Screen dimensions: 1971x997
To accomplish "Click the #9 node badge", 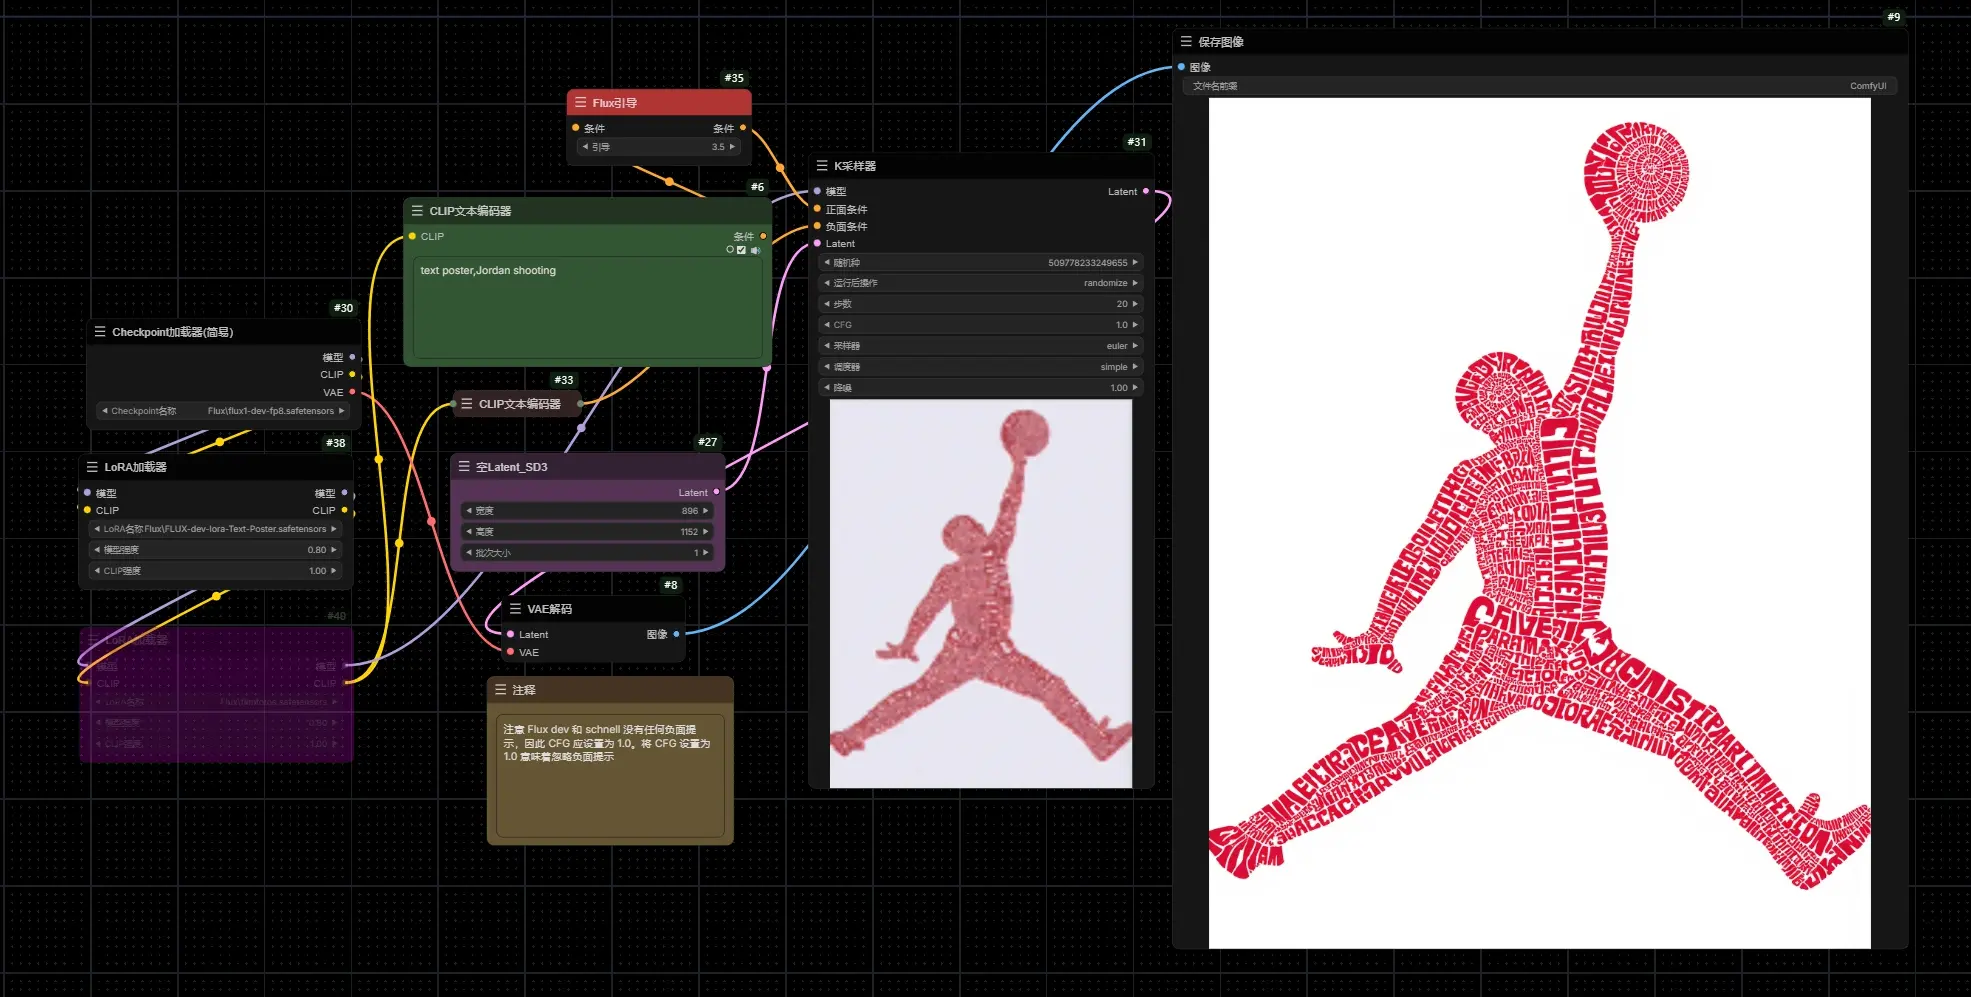I will pyautogui.click(x=1894, y=17).
